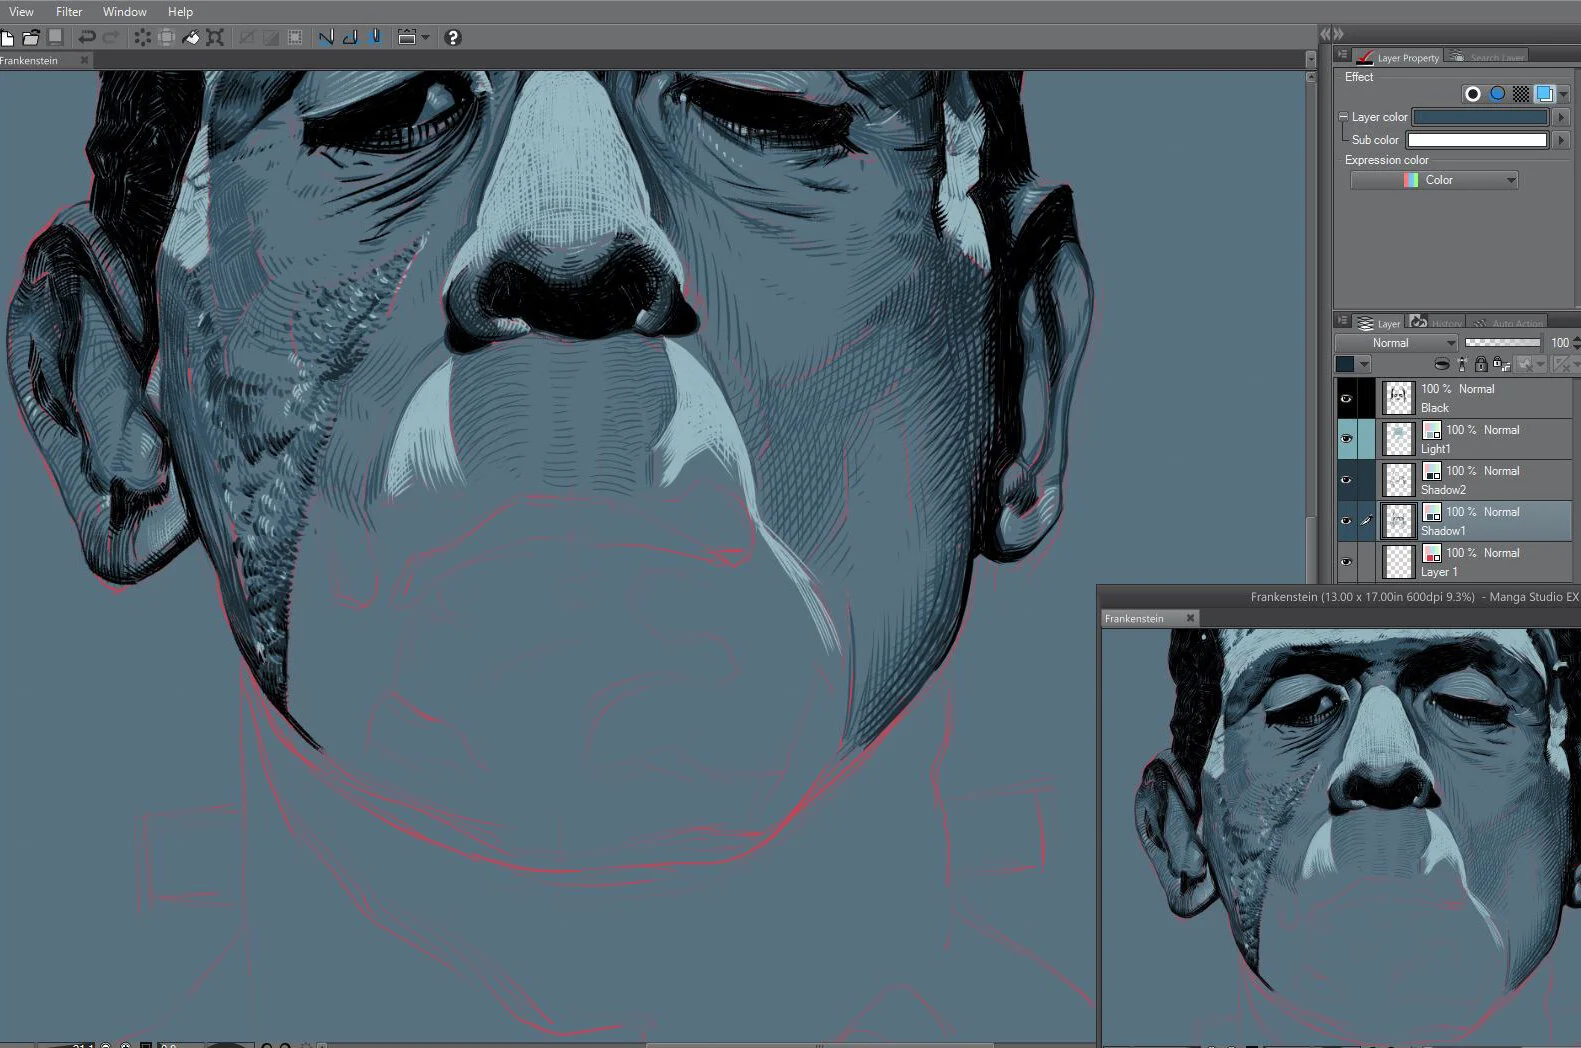1581x1048 pixels.
Task: Switch to the History tab
Action: (x=1436, y=323)
